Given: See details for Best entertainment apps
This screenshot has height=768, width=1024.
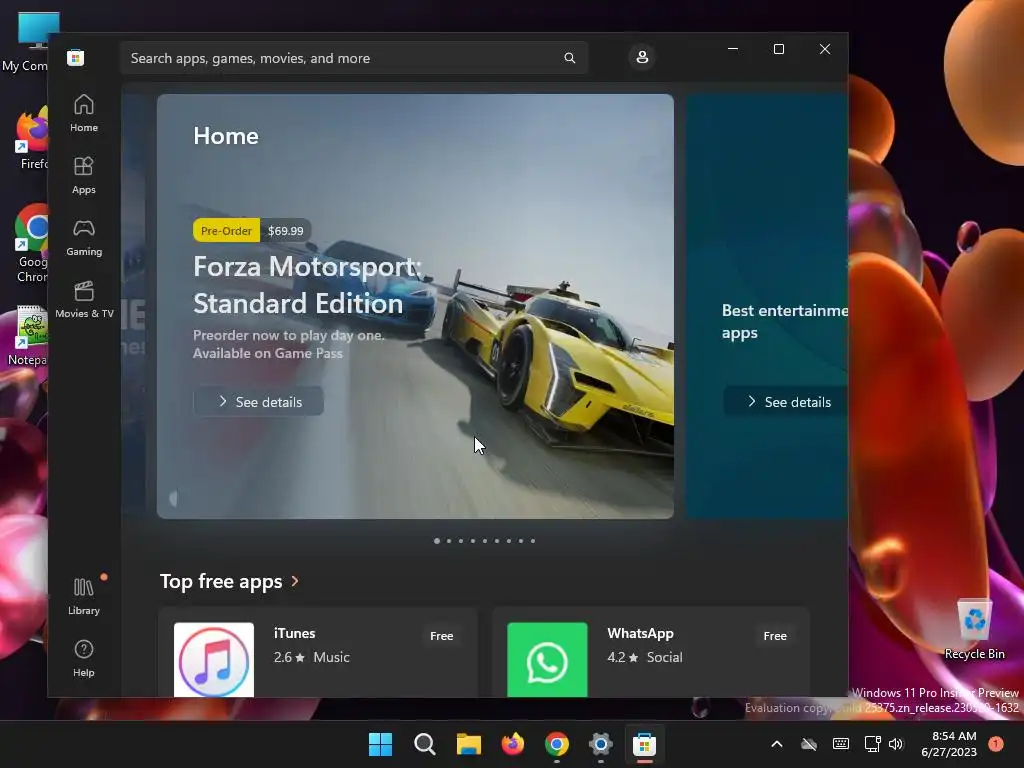Looking at the screenshot, I should (786, 402).
